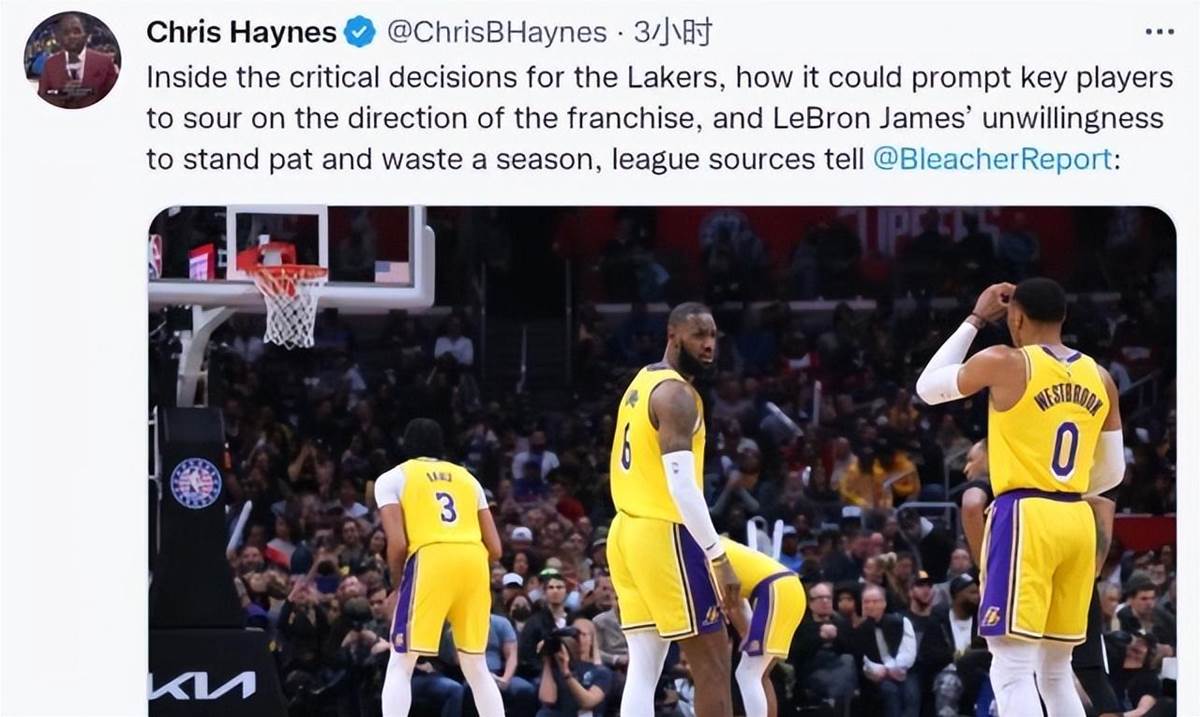This screenshot has height=717, width=1200.
Task: Click the circular emblem on basket padding
Action: pos(196,483)
